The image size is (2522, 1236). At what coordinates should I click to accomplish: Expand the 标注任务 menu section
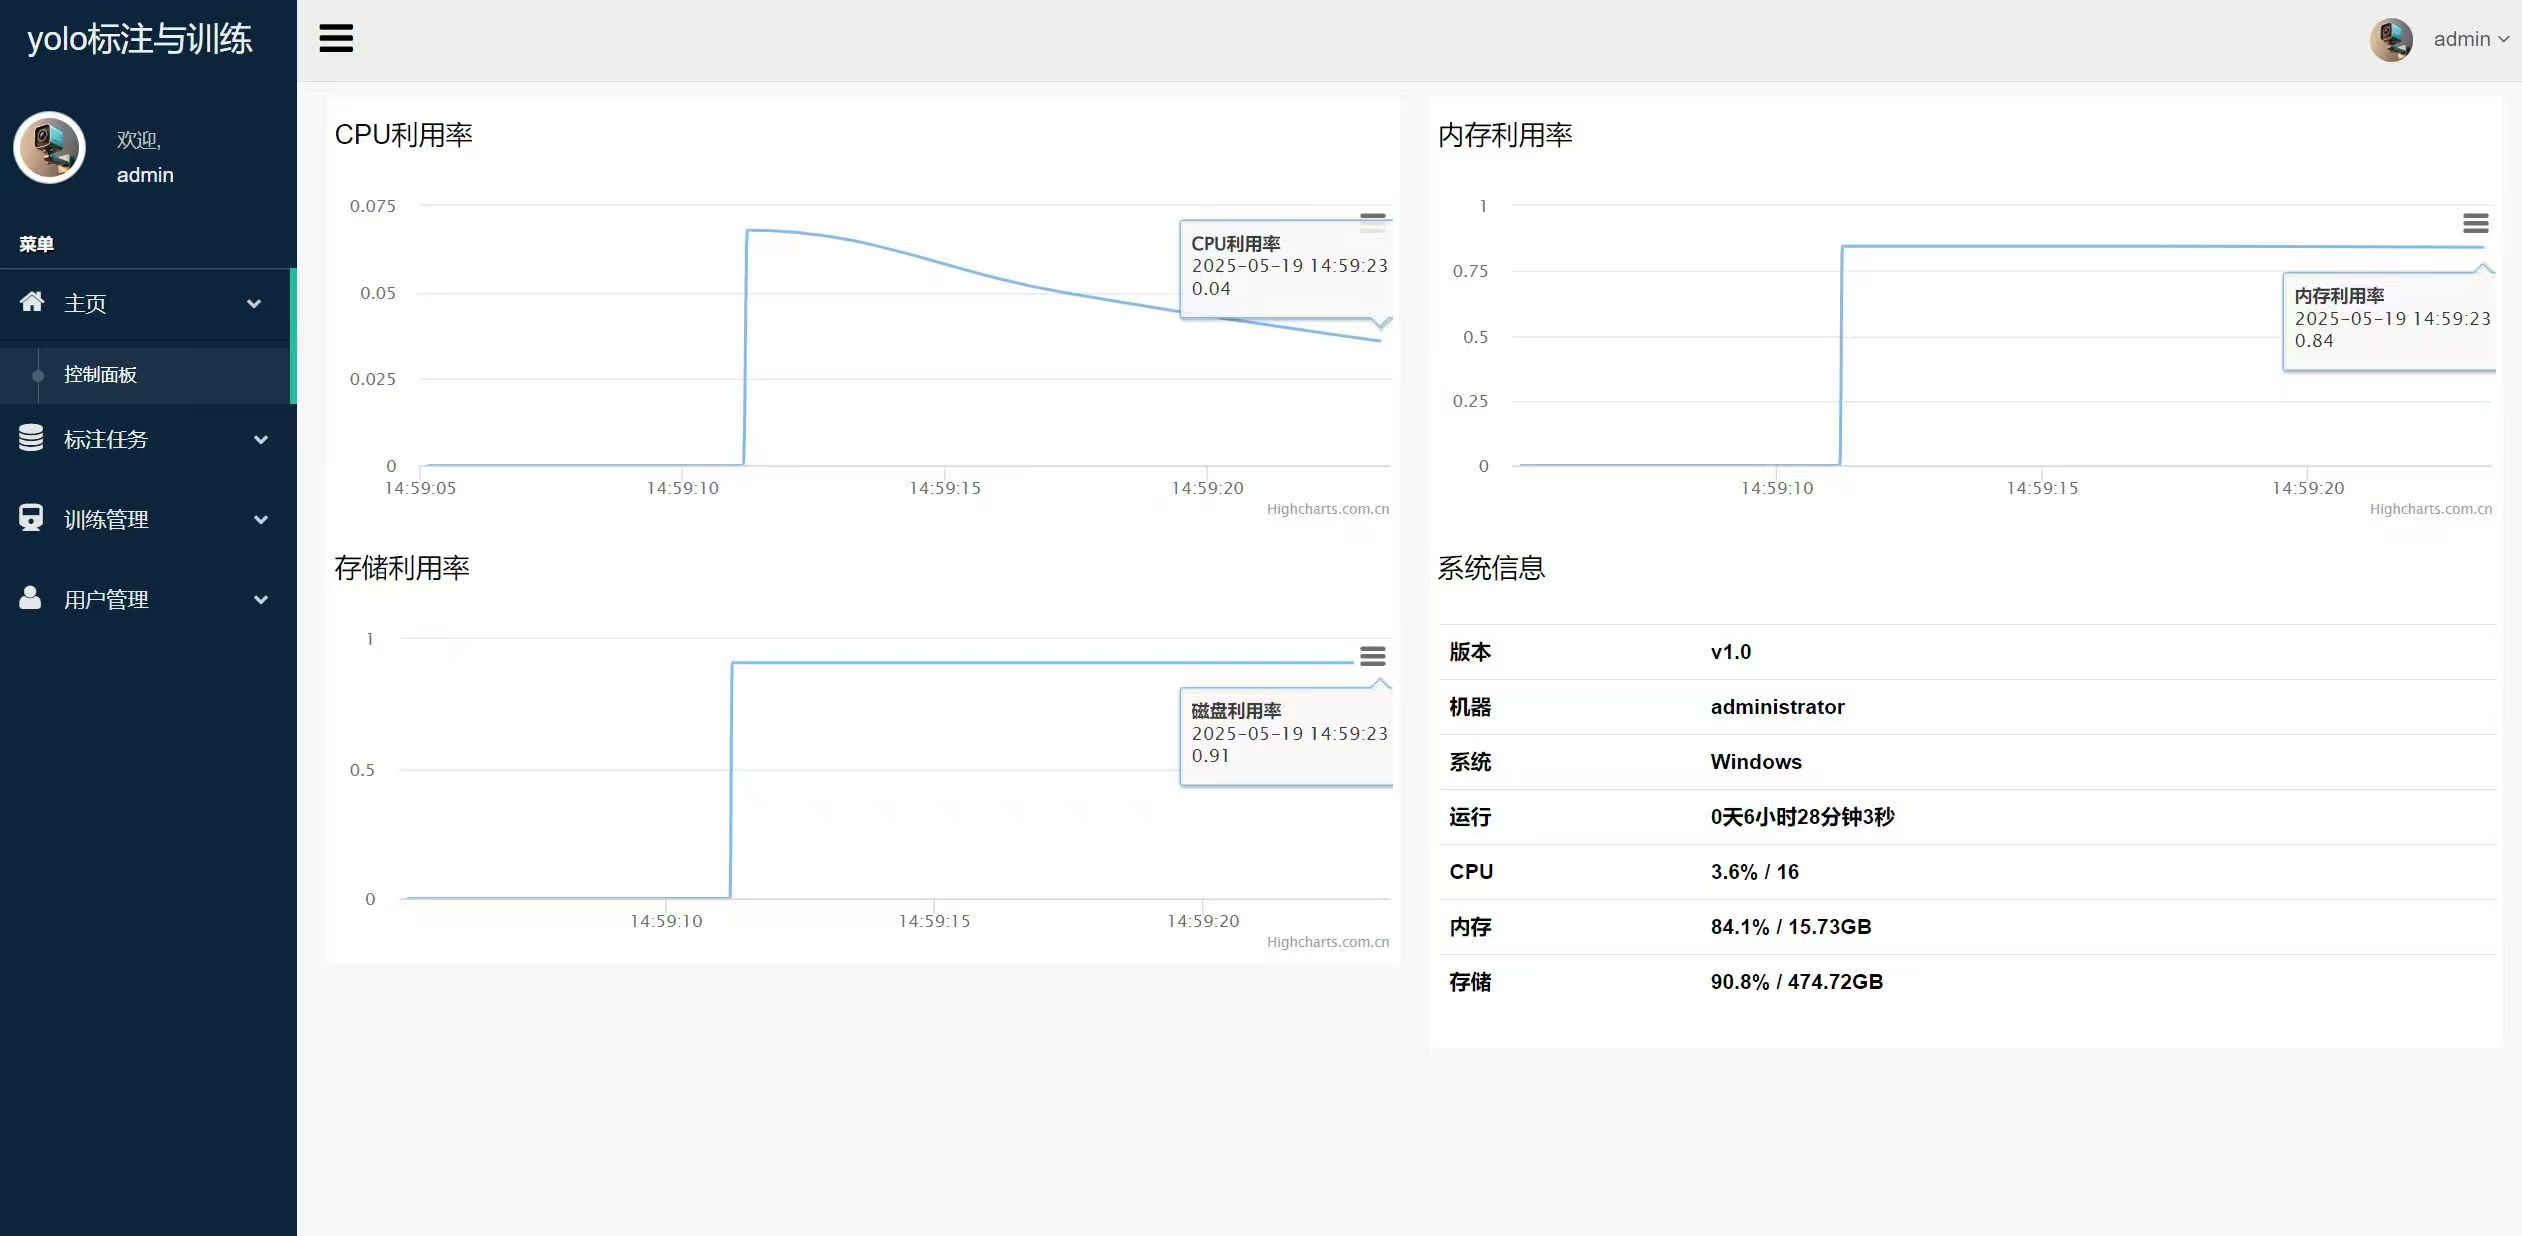pos(260,439)
